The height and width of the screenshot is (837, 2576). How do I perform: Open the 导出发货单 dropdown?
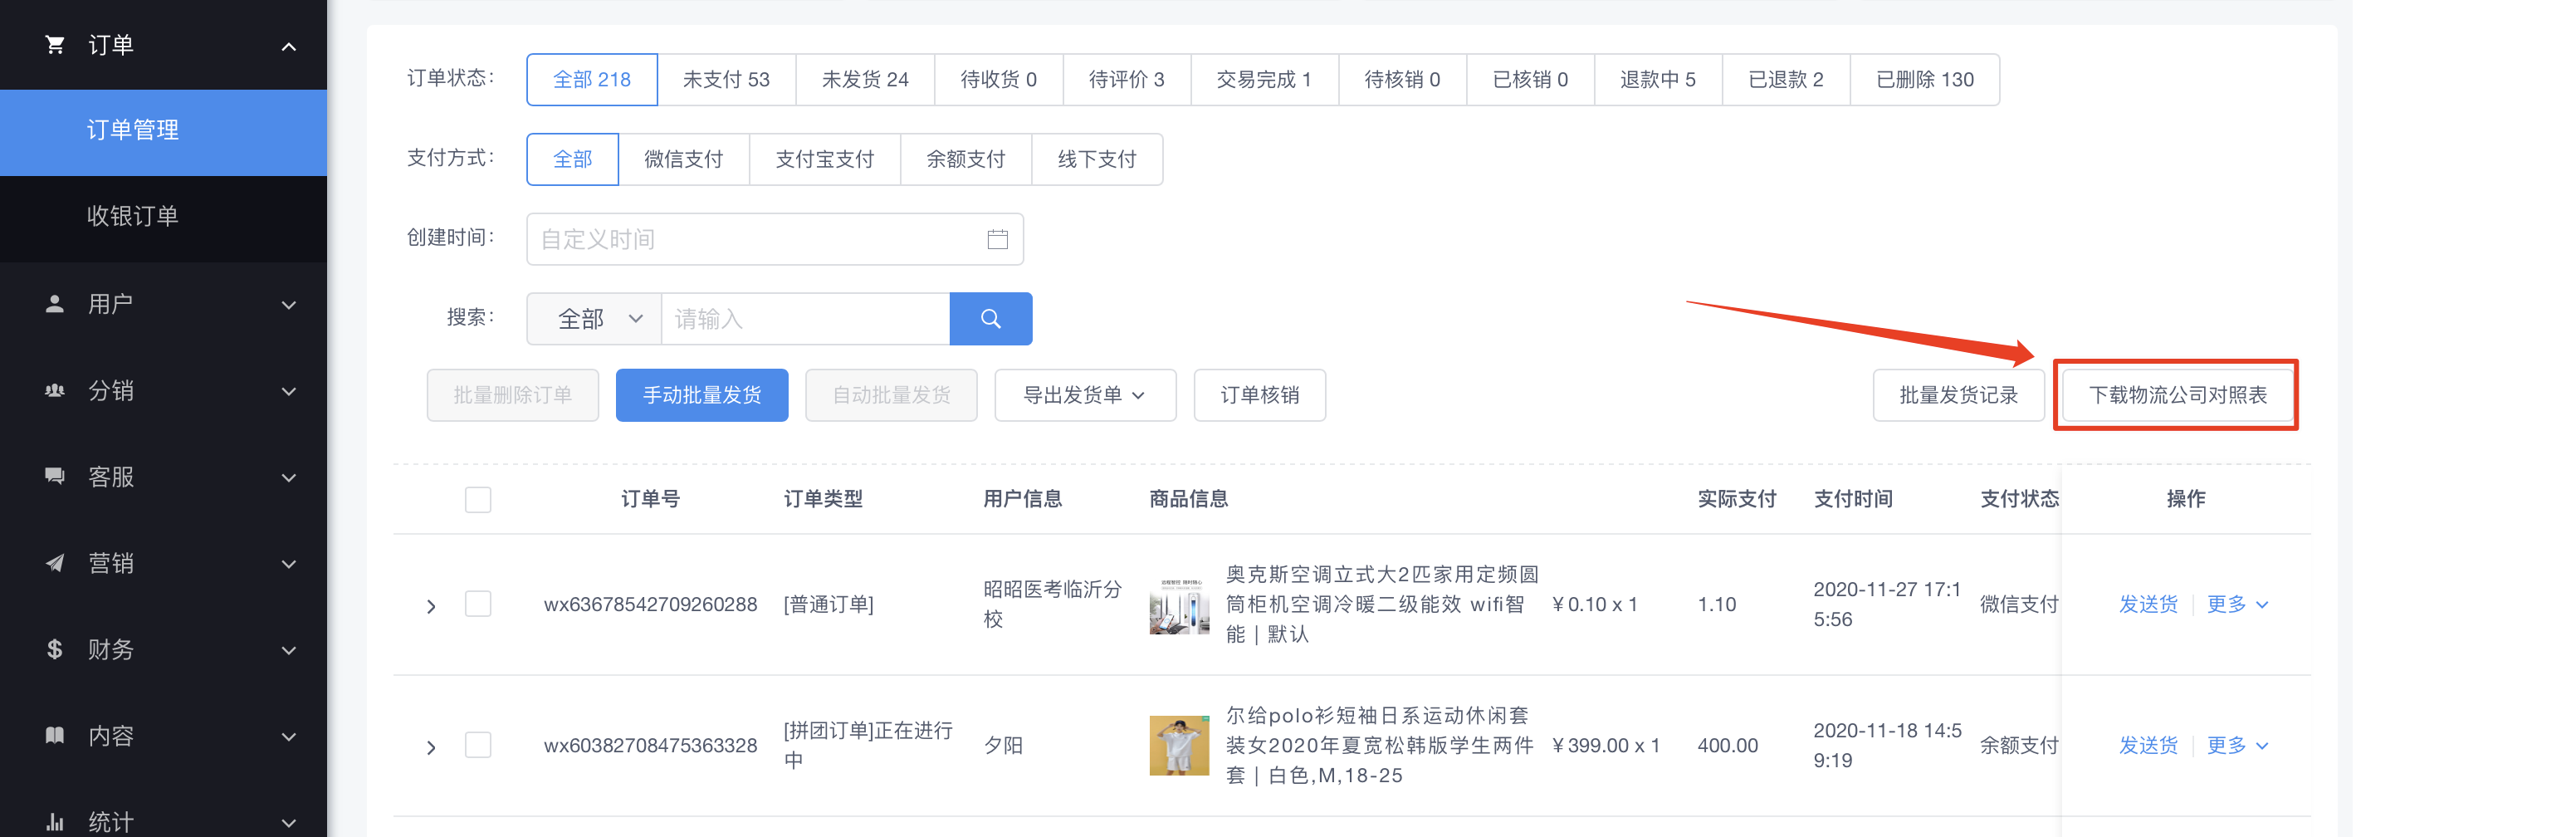1085,395
